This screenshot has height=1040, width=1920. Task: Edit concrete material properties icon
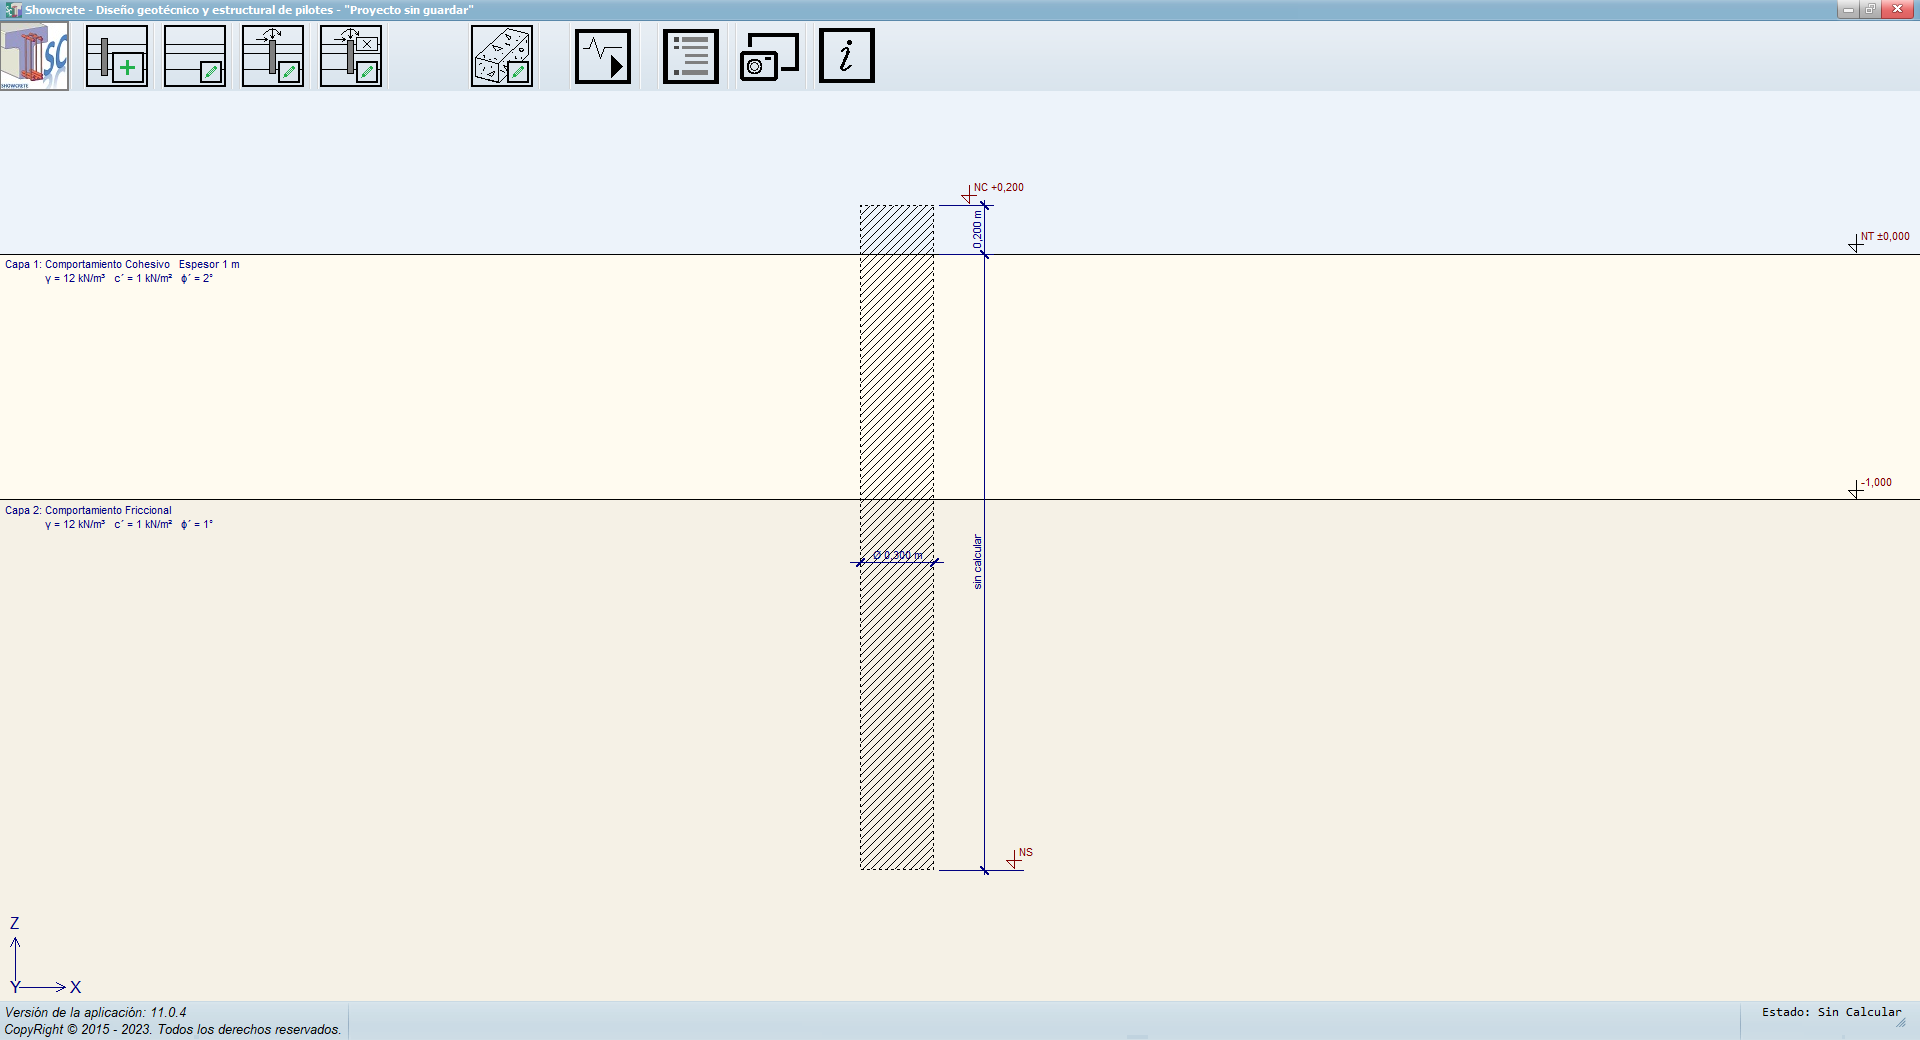[x=502, y=57]
